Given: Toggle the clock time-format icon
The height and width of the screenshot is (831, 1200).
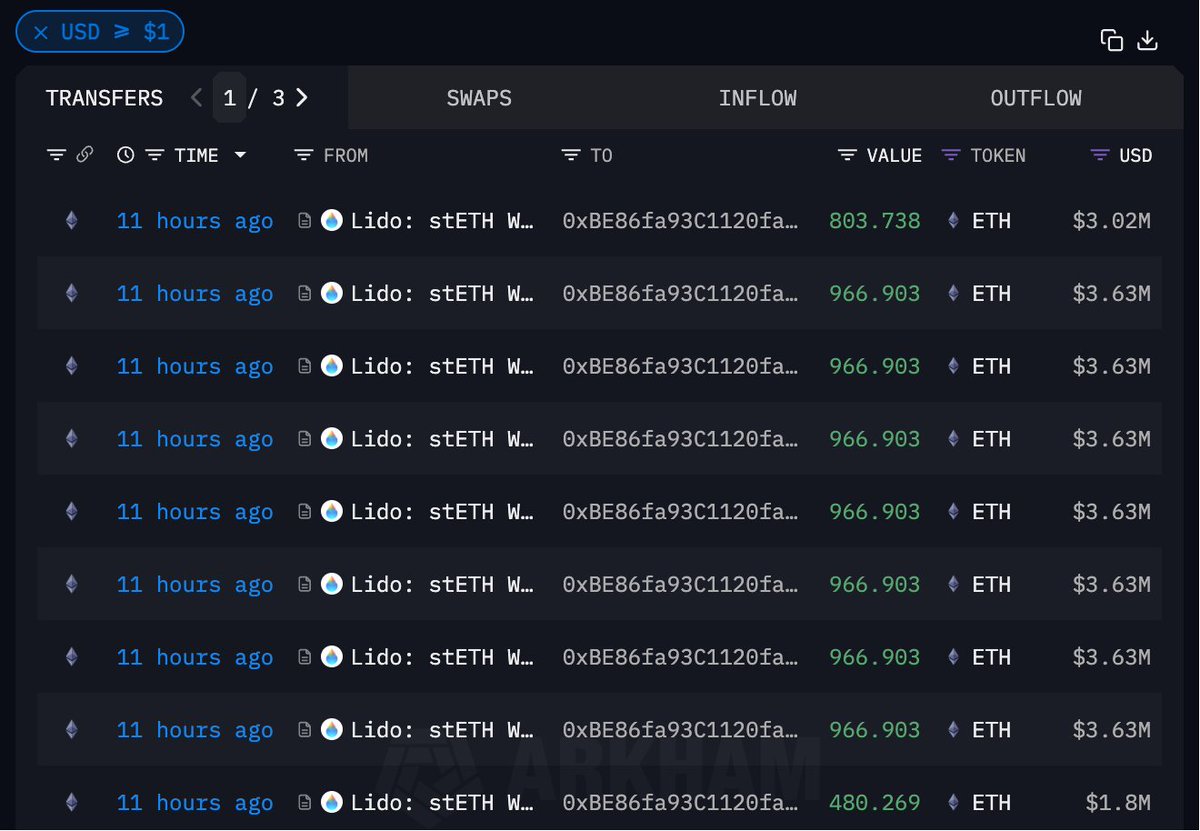Looking at the screenshot, I should [x=125, y=155].
